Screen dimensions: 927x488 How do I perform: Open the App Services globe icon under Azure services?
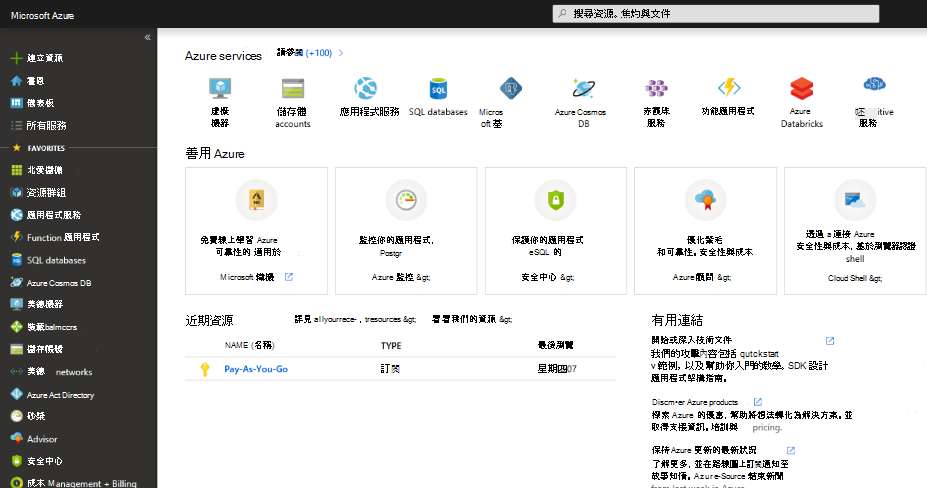click(366, 88)
